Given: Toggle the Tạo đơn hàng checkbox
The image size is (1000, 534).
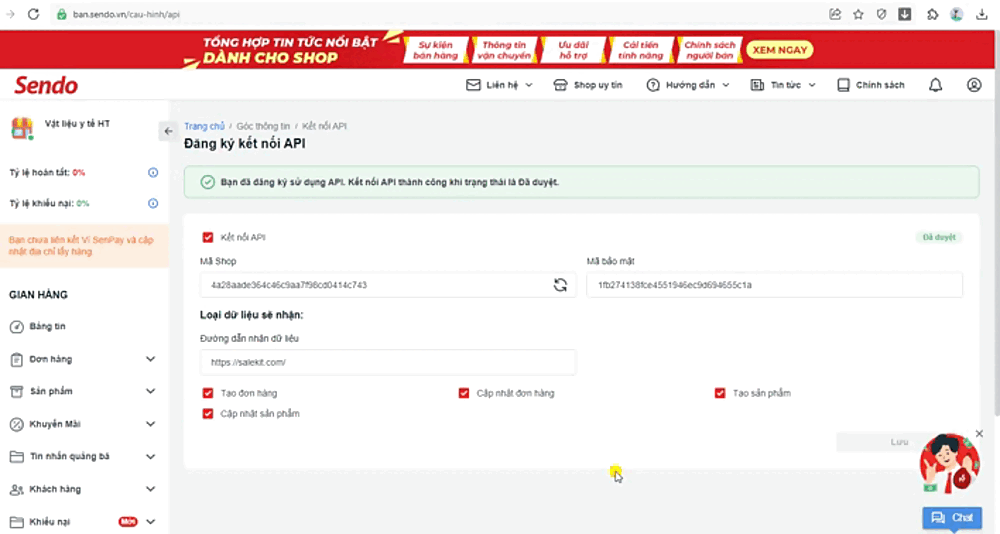Looking at the screenshot, I should 208,393.
